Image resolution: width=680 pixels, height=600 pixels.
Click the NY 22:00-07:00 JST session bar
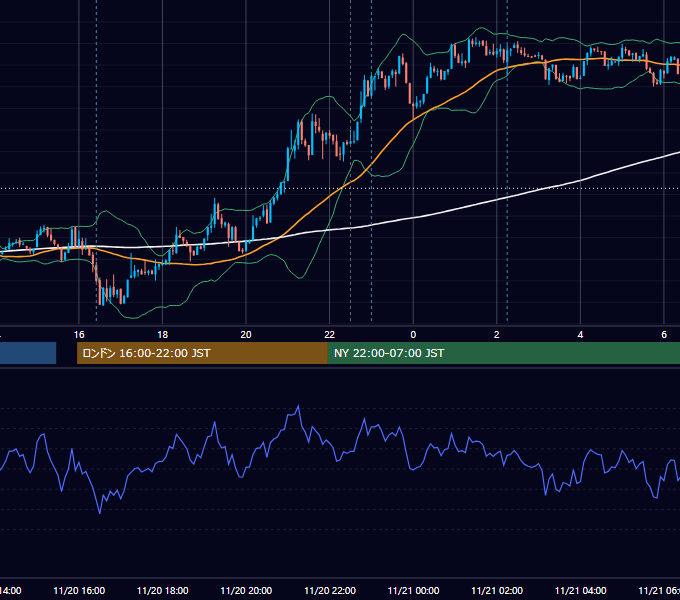click(503, 353)
